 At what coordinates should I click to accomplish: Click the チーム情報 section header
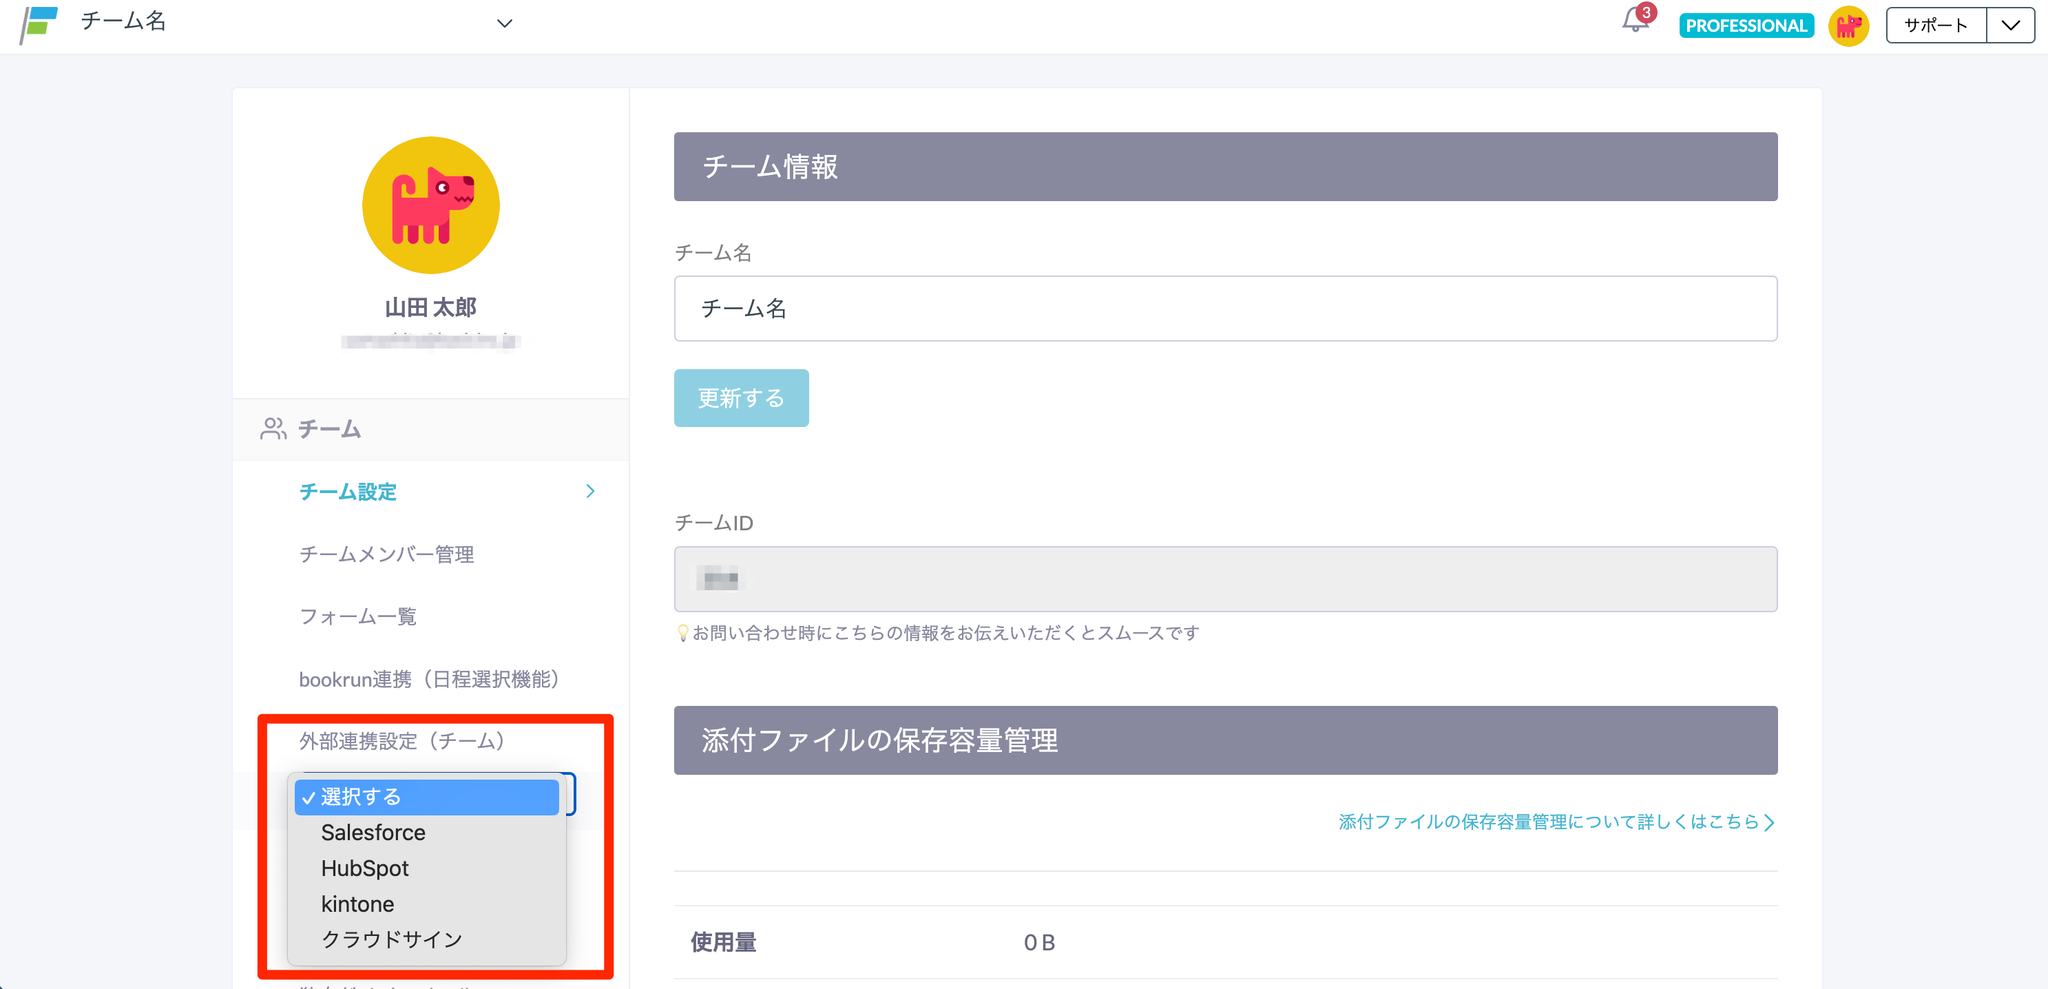coord(1225,167)
